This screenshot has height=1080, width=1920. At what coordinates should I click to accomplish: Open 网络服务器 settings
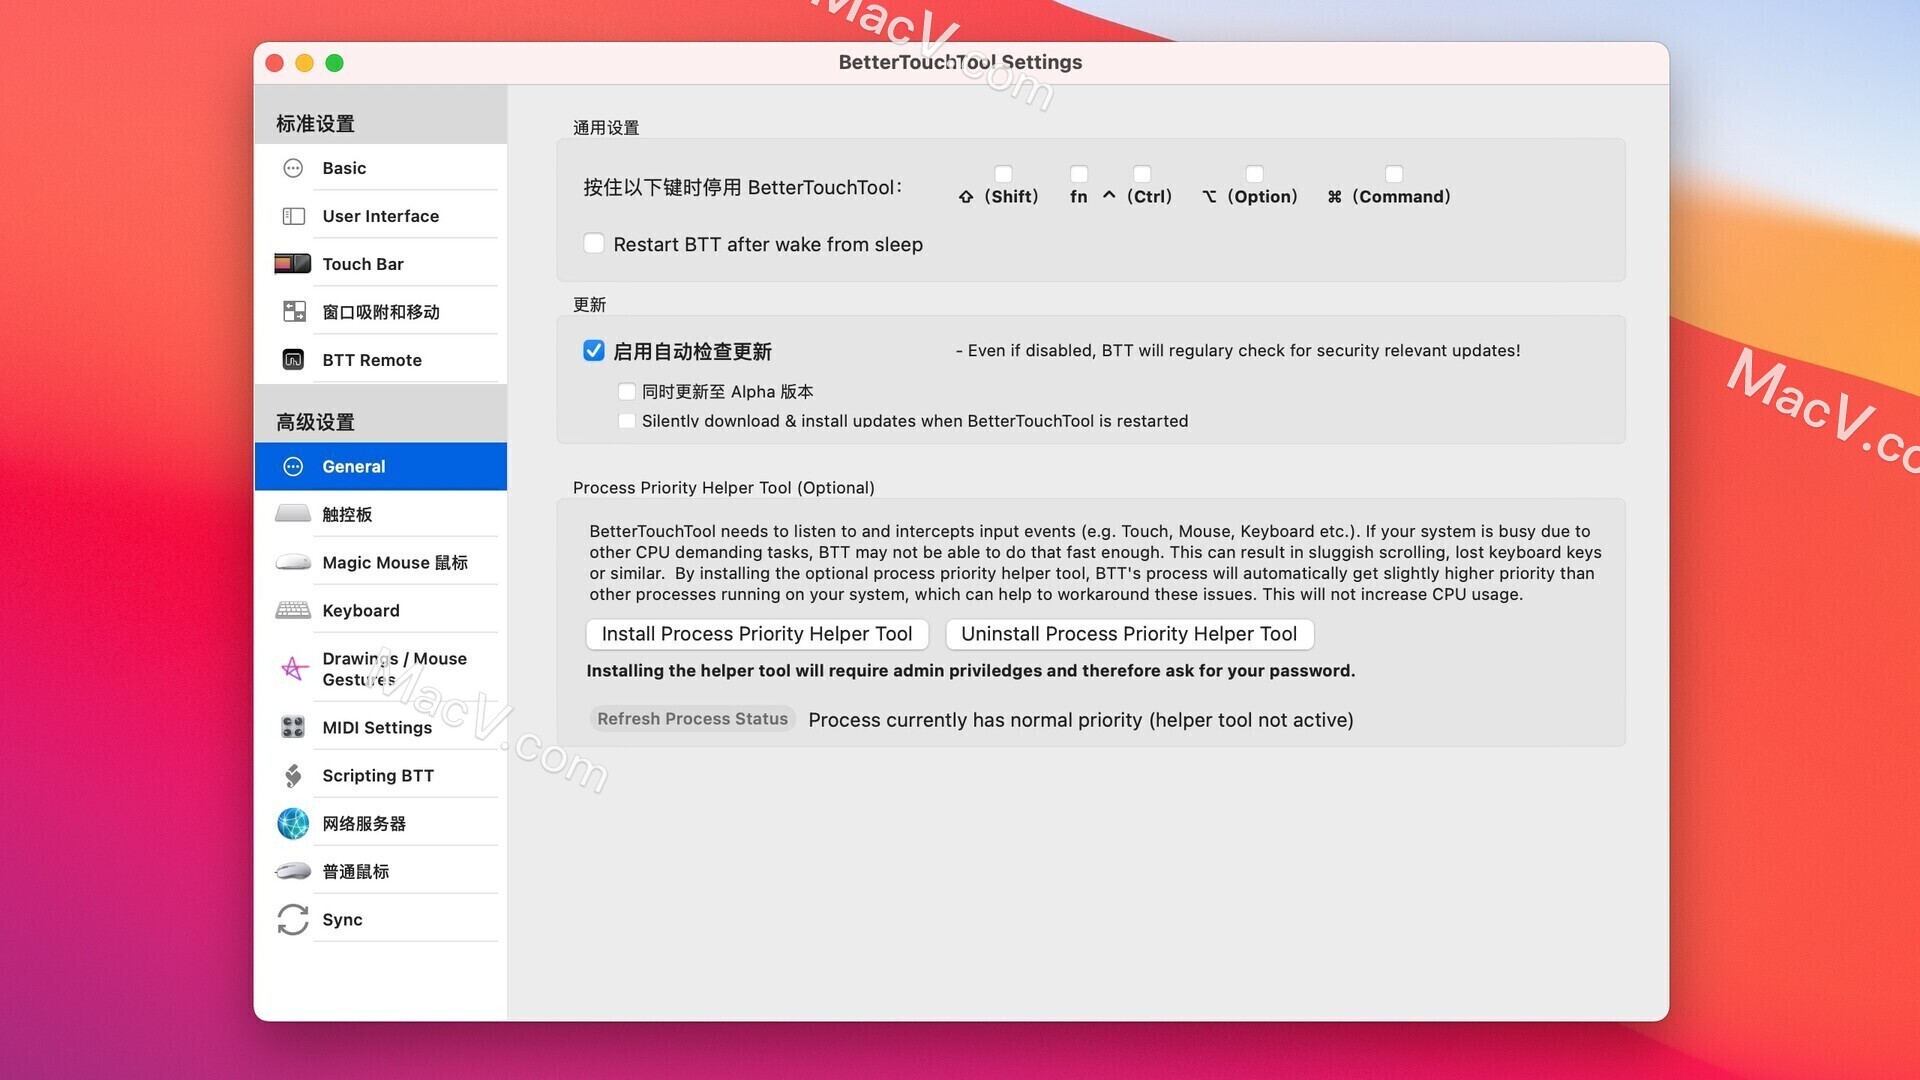381,823
